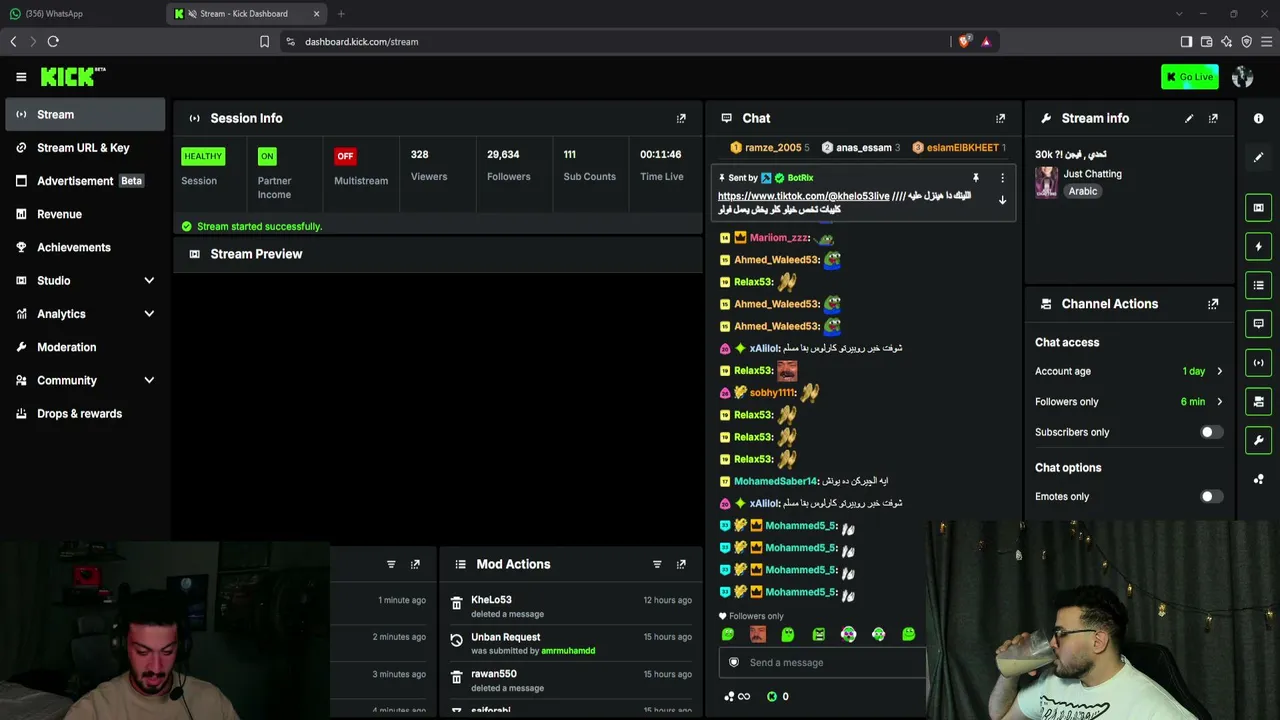Open amrmuhamdd profile in Unban Request
The height and width of the screenshot is (720, 1280).
(x=568, y=651)
